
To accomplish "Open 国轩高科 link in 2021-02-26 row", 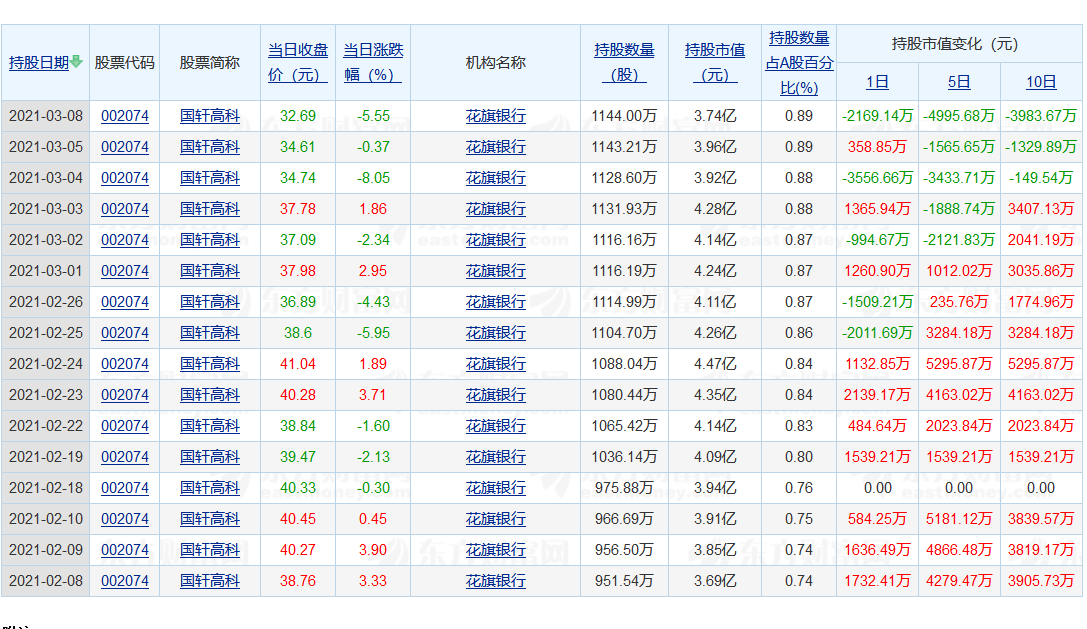I will coord(210,302).
